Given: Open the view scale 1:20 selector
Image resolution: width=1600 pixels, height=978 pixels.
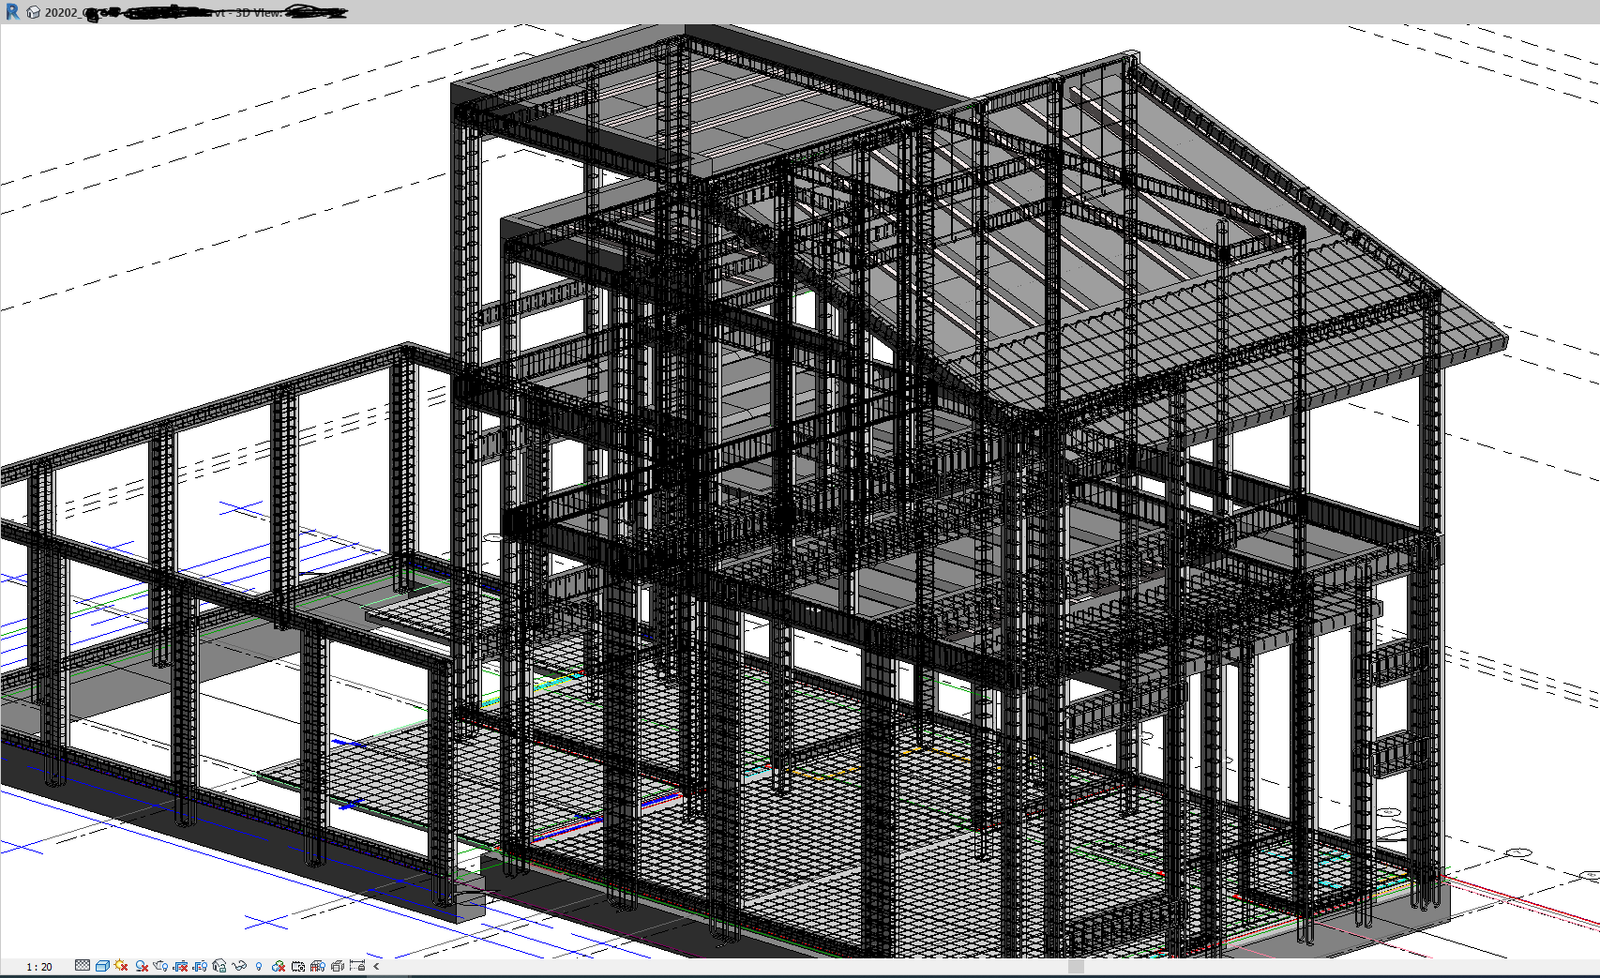Looking at the screenshot, I should [x=39, y=966].
